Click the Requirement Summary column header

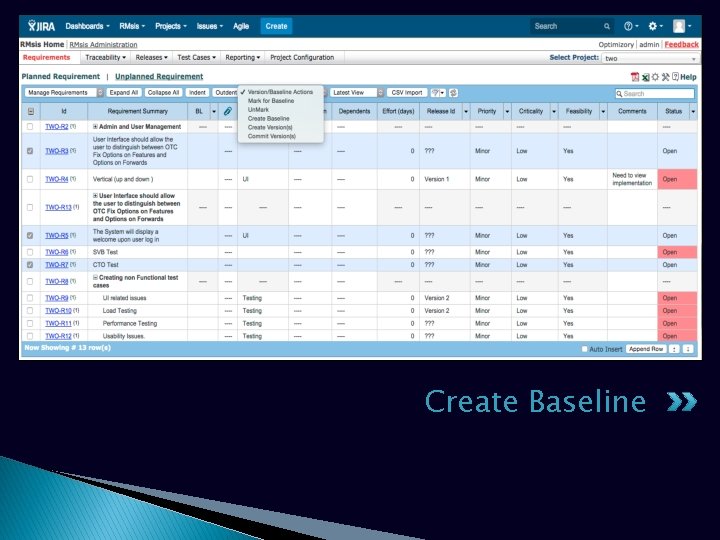click(137, 111)
